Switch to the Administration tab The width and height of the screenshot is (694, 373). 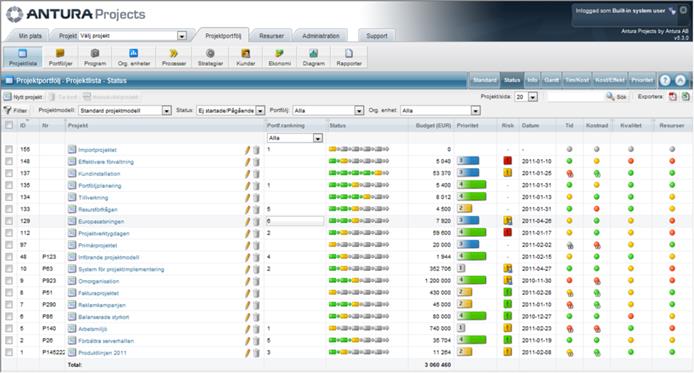pos(321,36)
